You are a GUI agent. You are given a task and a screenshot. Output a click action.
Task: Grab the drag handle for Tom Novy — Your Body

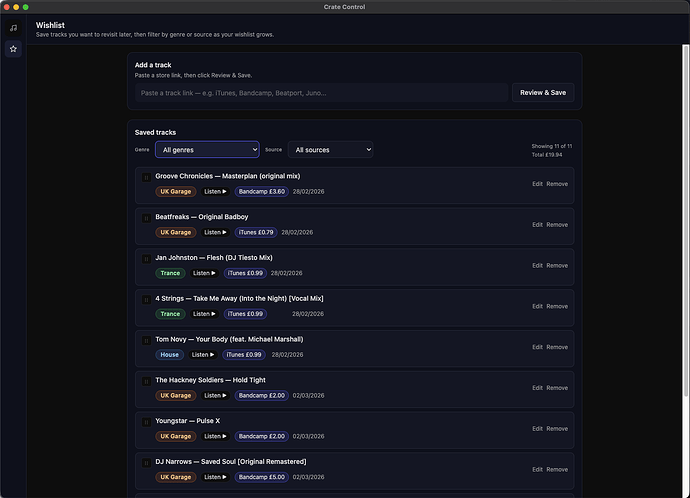[x=146, y=341]
